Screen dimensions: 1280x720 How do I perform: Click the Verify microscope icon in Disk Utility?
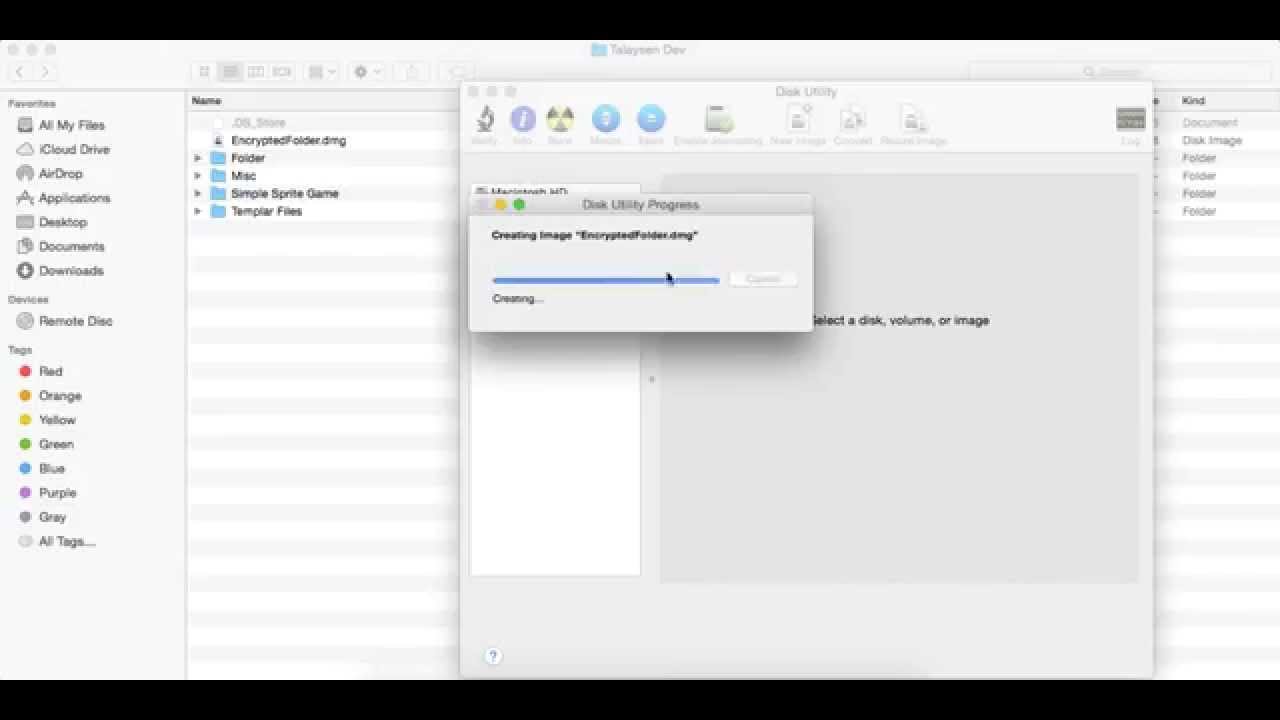point(485,119)
